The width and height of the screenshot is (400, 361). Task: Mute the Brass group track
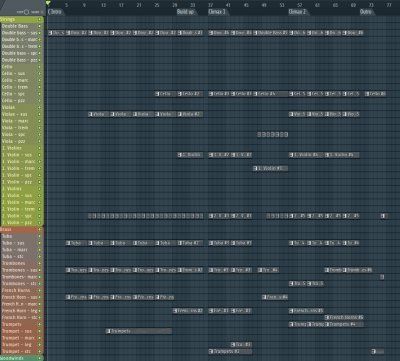(39, 229)
